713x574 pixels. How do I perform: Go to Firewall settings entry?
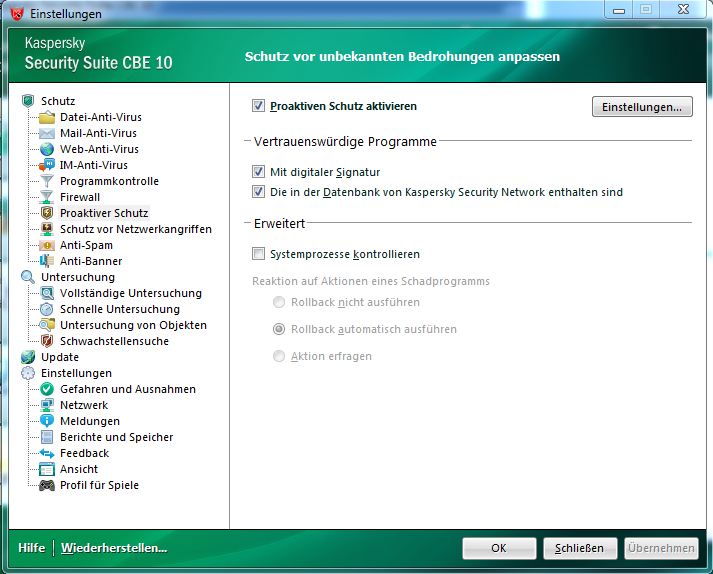pyautogui.click(x=80, y=197)
